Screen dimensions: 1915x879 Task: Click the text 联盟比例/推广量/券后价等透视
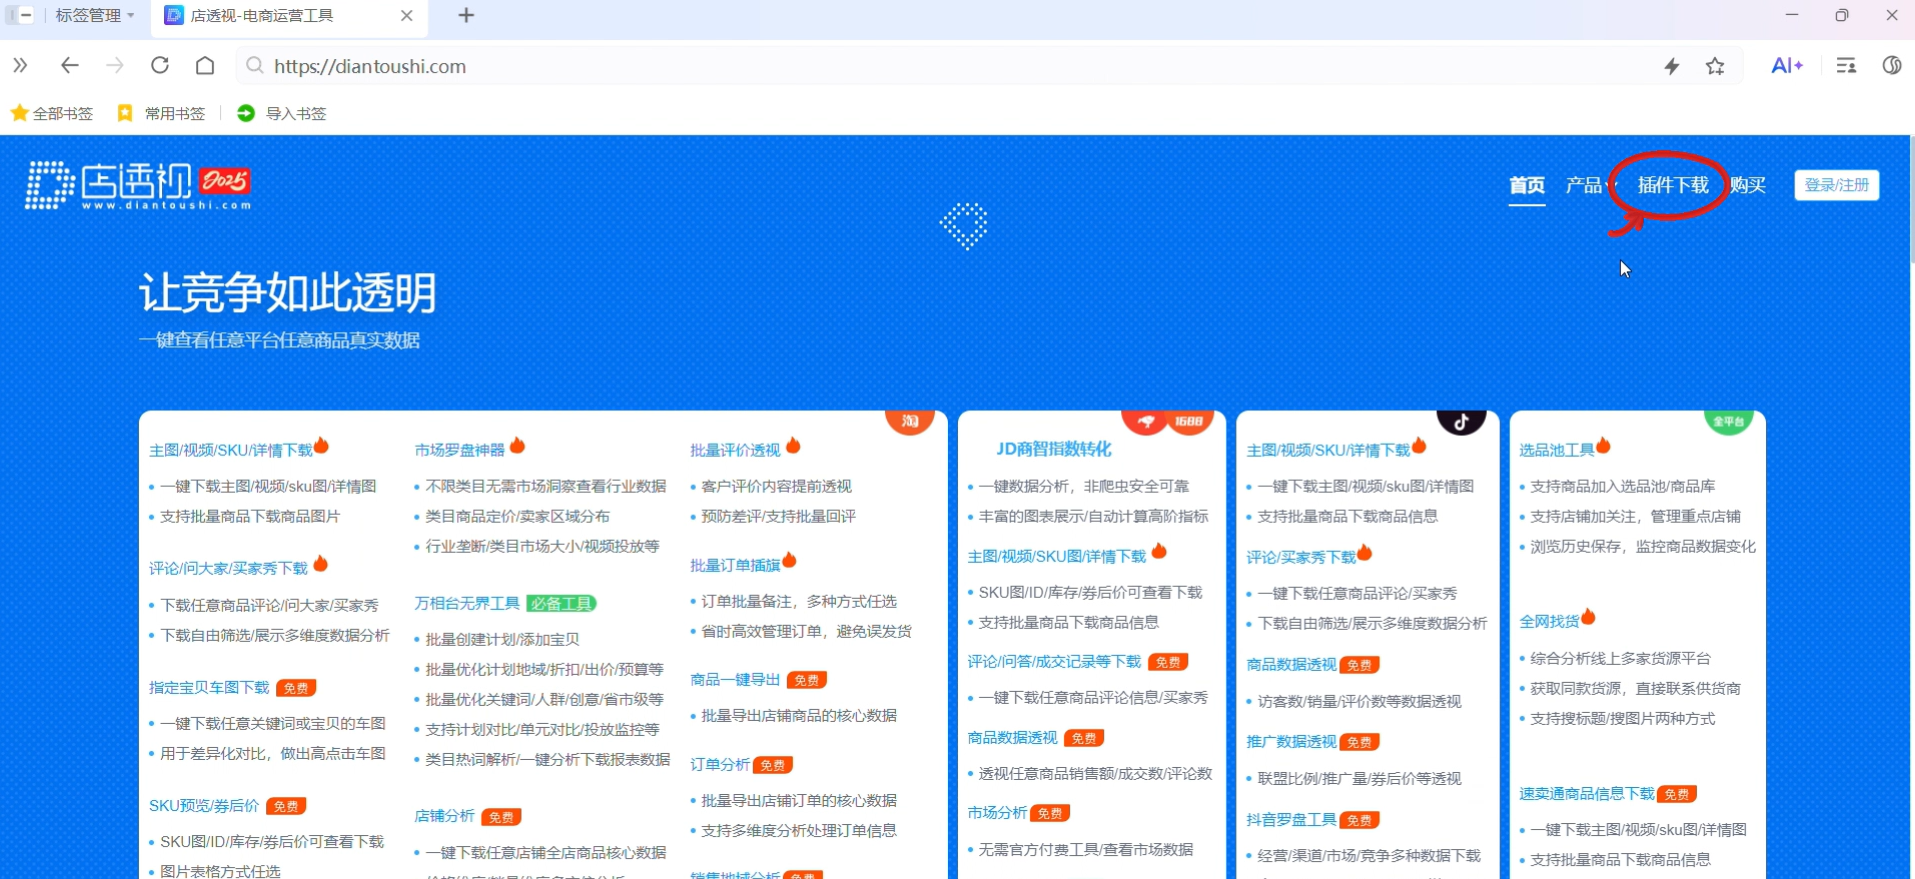(x=1359, y=778)
